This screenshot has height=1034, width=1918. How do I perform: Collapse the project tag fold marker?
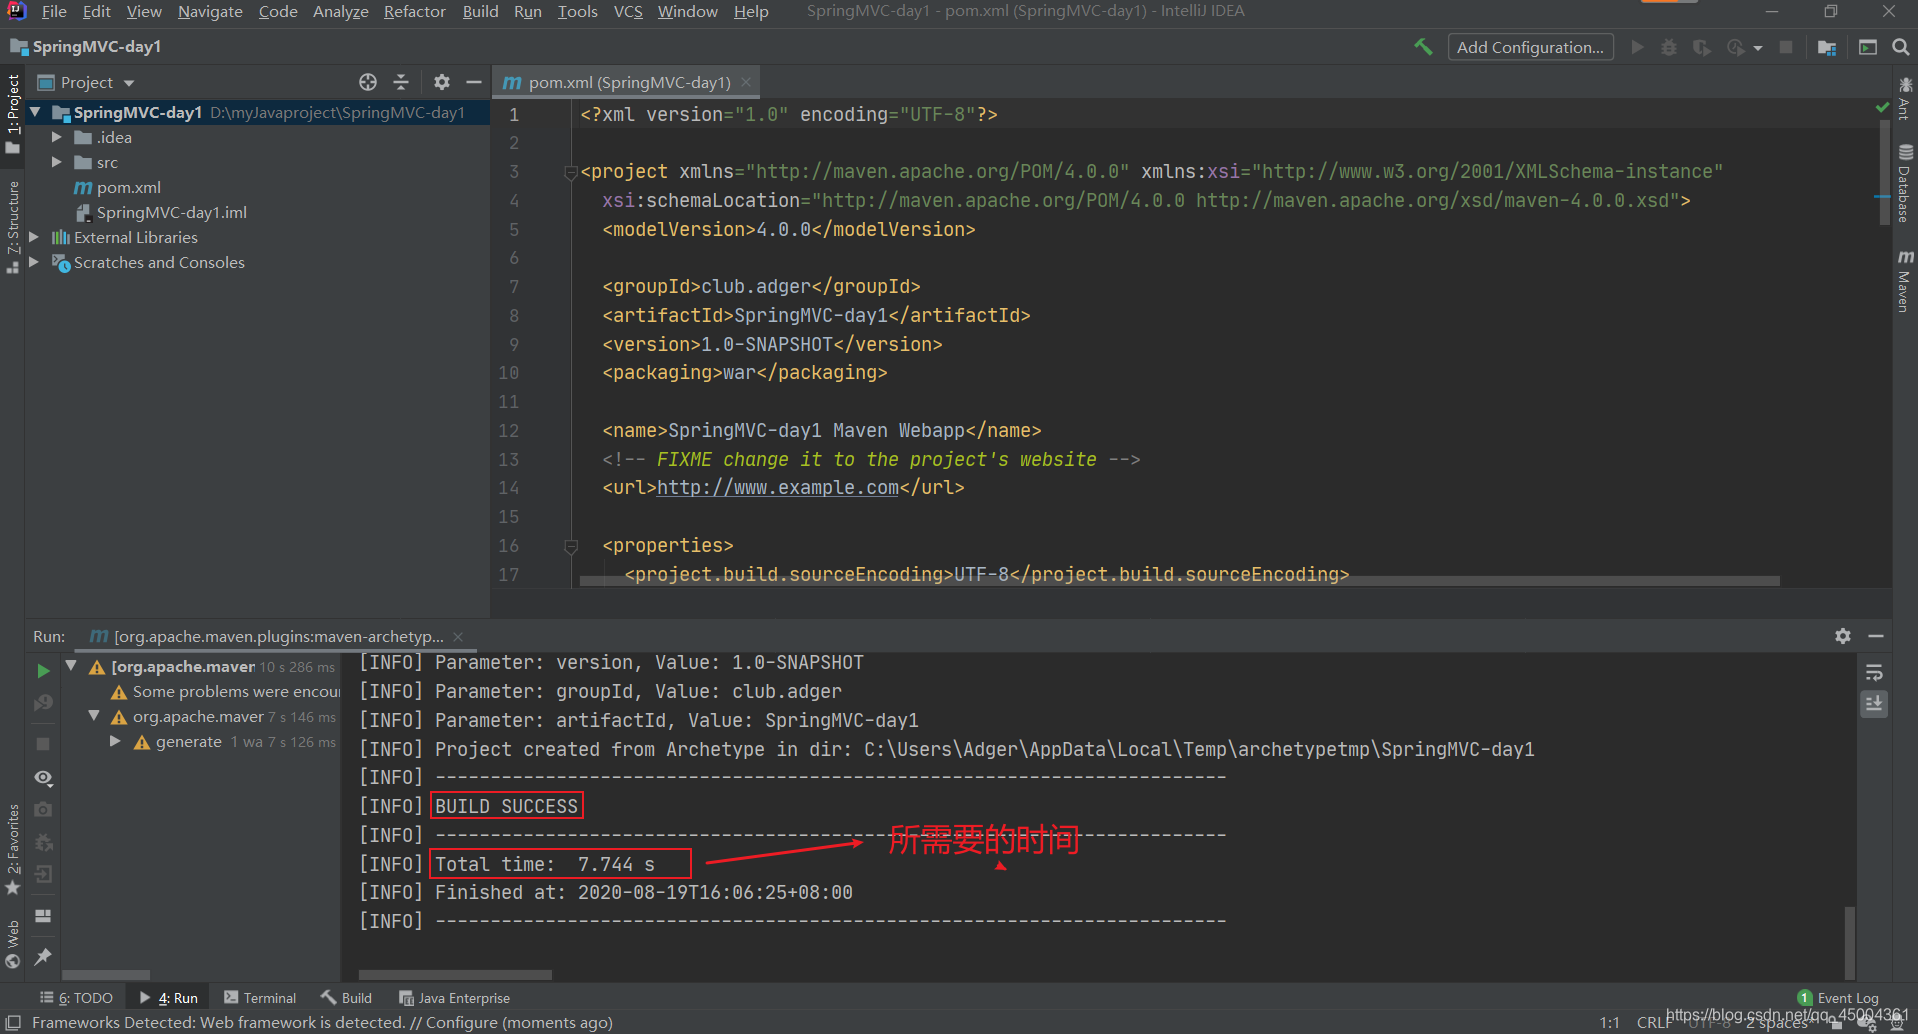click(571, 172)
